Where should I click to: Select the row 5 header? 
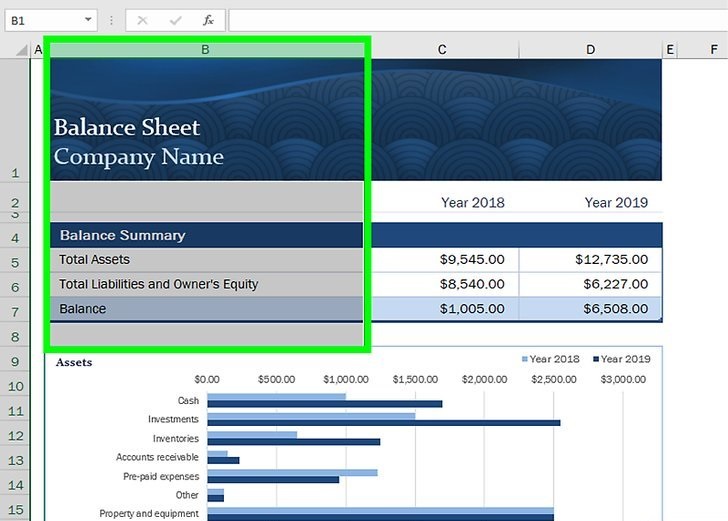click(x=14, y=262)
